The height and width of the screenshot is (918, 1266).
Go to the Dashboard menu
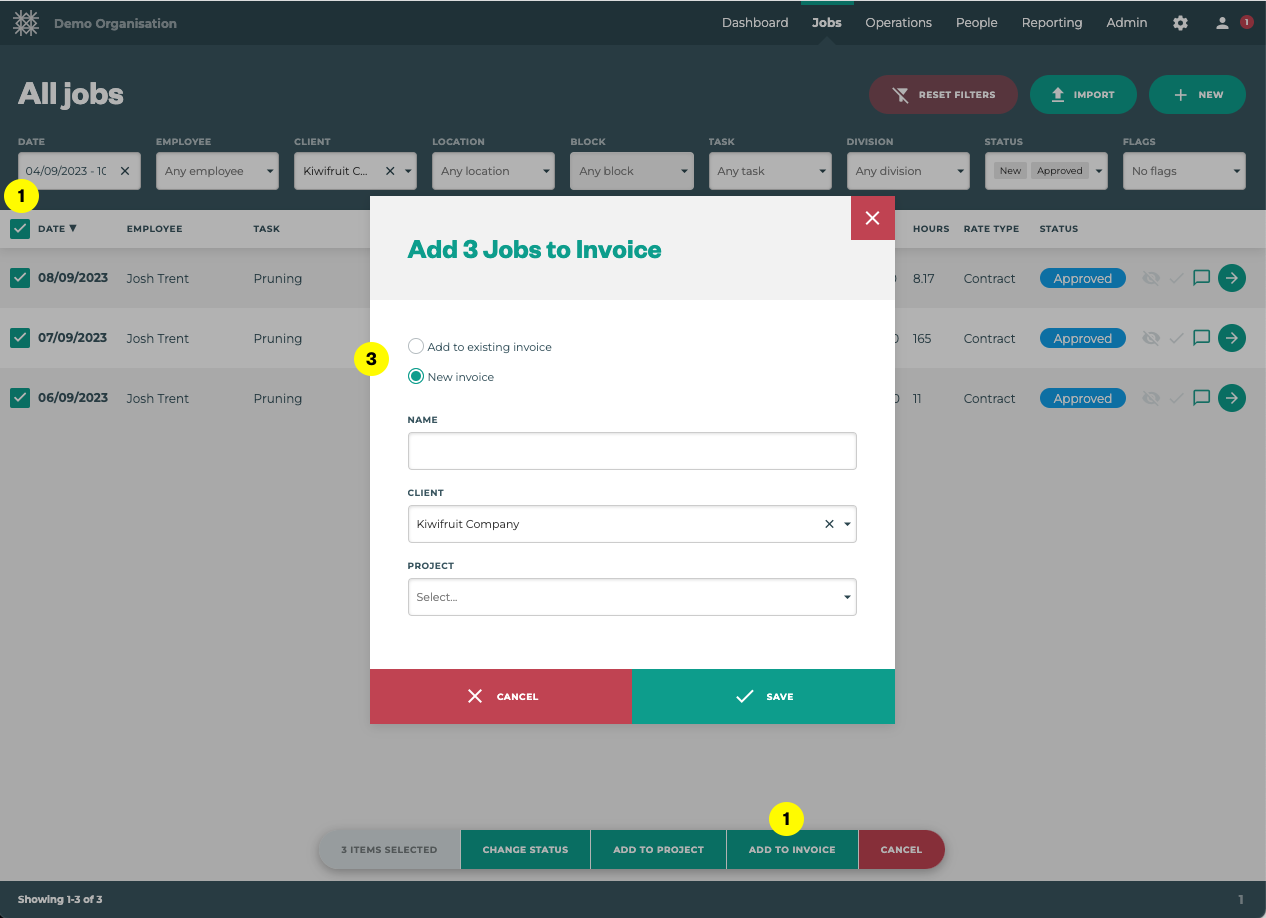755,23
